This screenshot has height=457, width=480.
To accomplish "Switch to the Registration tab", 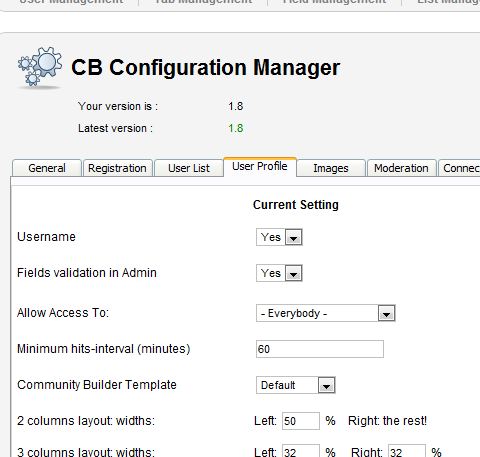I will coord(117,168).
